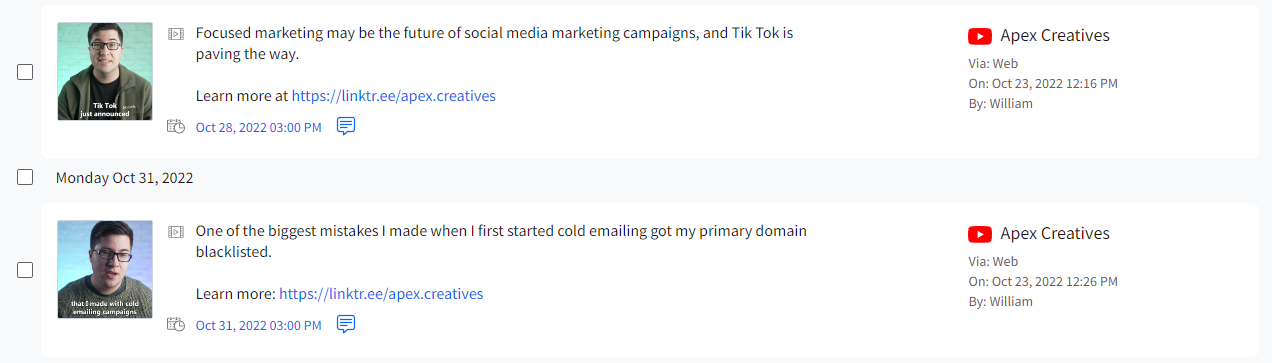
Task: Edit the Oct 28, 2022 03:00 PM schedule time
Action: tap(259, 128)
